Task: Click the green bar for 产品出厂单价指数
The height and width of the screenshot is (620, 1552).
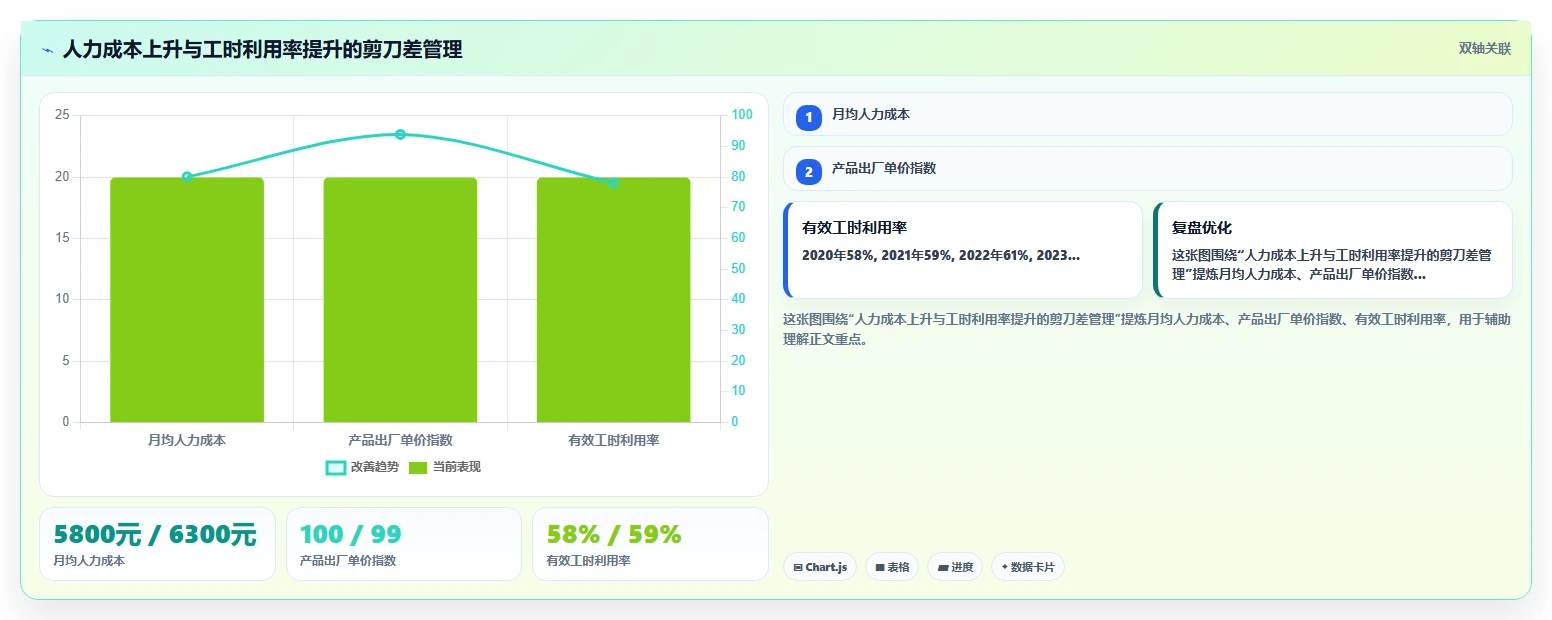Action: [x=400, y=300]
